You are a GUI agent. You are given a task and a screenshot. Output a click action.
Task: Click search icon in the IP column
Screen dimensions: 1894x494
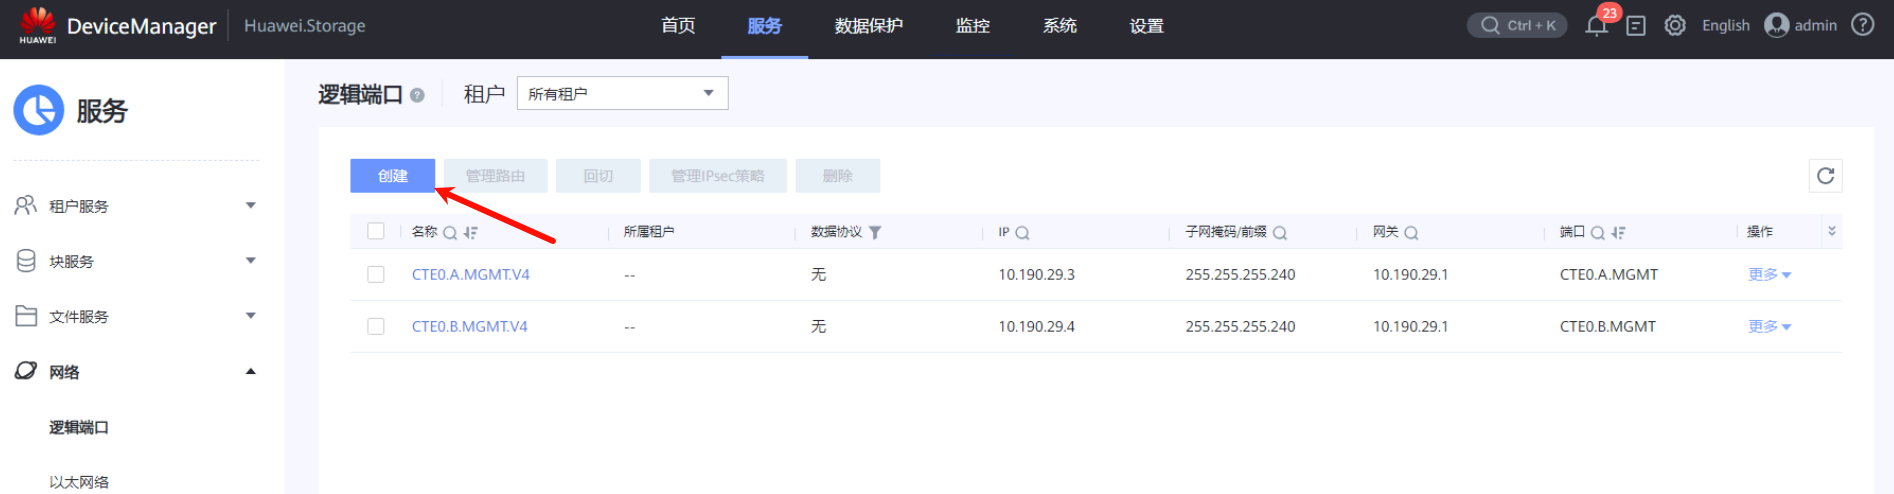click(x=1022, y=233)
